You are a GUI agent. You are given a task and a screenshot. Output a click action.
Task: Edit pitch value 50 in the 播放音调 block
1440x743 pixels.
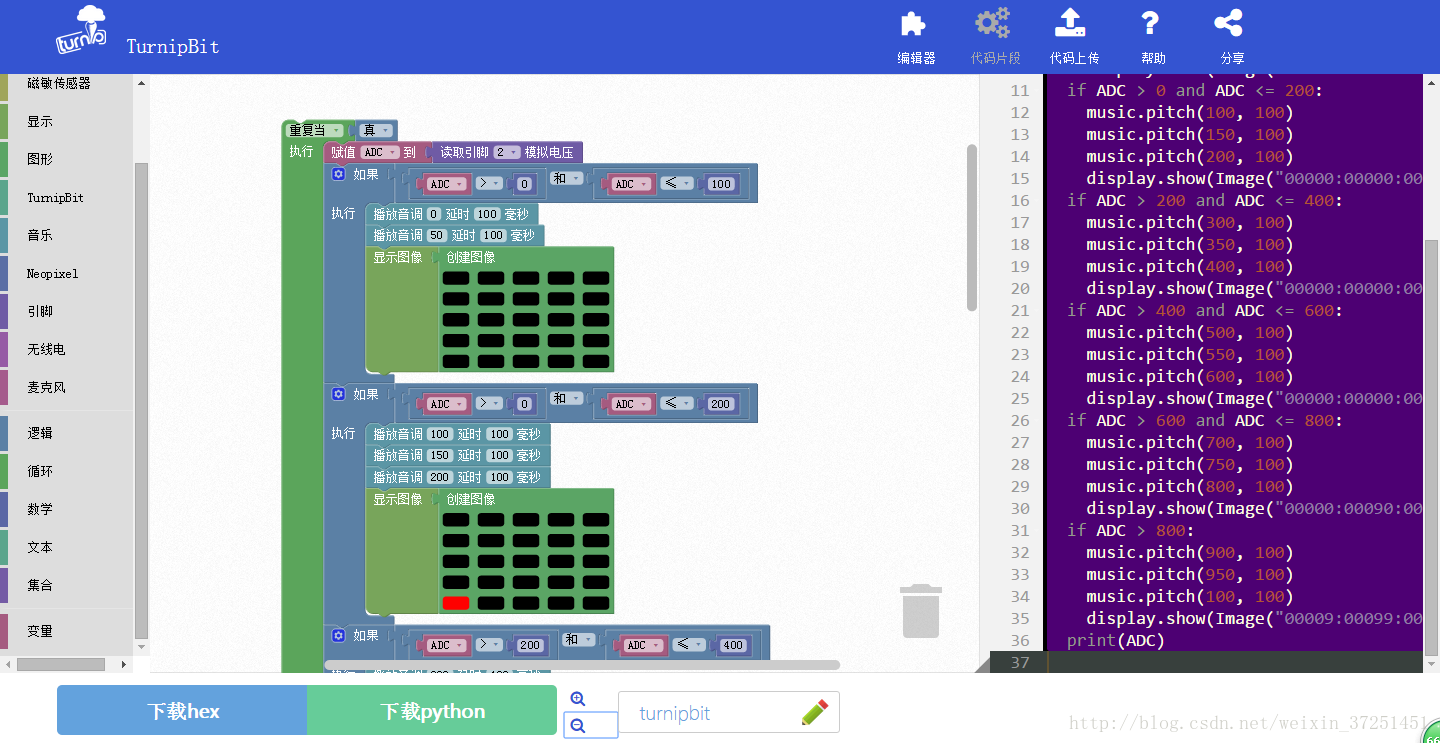point(437,235)
